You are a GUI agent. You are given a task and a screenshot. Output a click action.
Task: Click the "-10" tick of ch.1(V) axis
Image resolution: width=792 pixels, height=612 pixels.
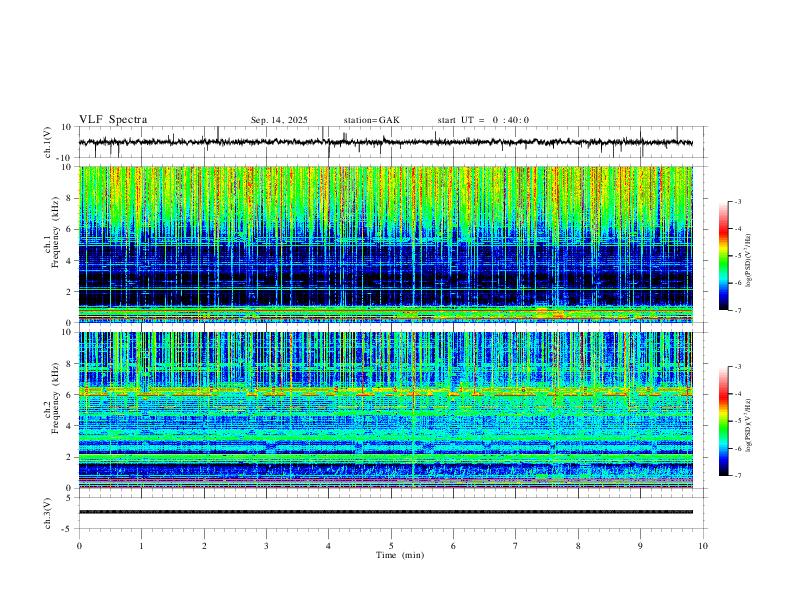coord(66,158)
